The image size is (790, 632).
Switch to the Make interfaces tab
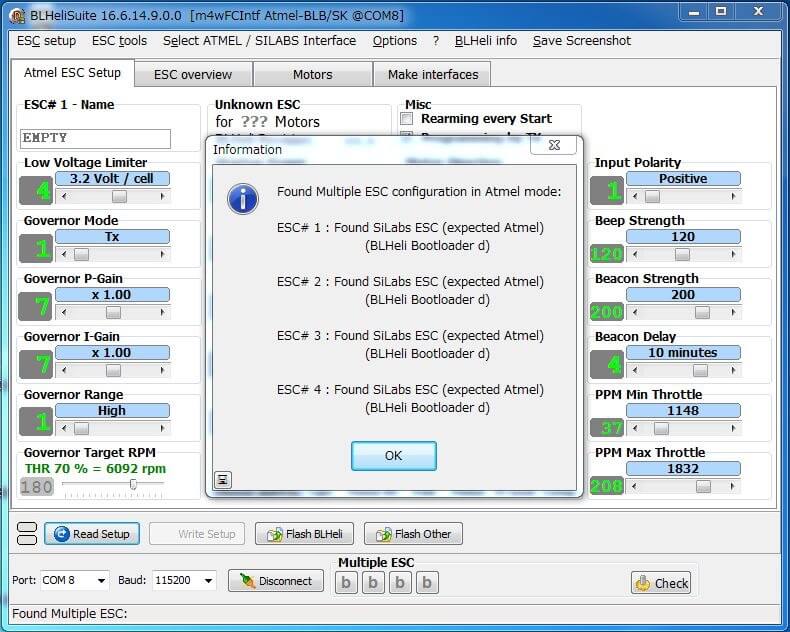coord(433,75)
